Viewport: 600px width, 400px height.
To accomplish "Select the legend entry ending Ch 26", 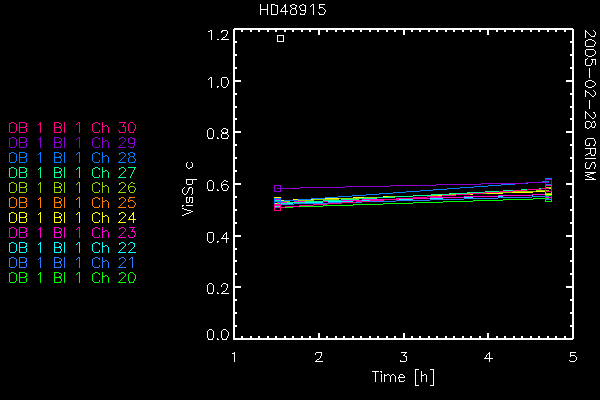I will click(72, 188).
